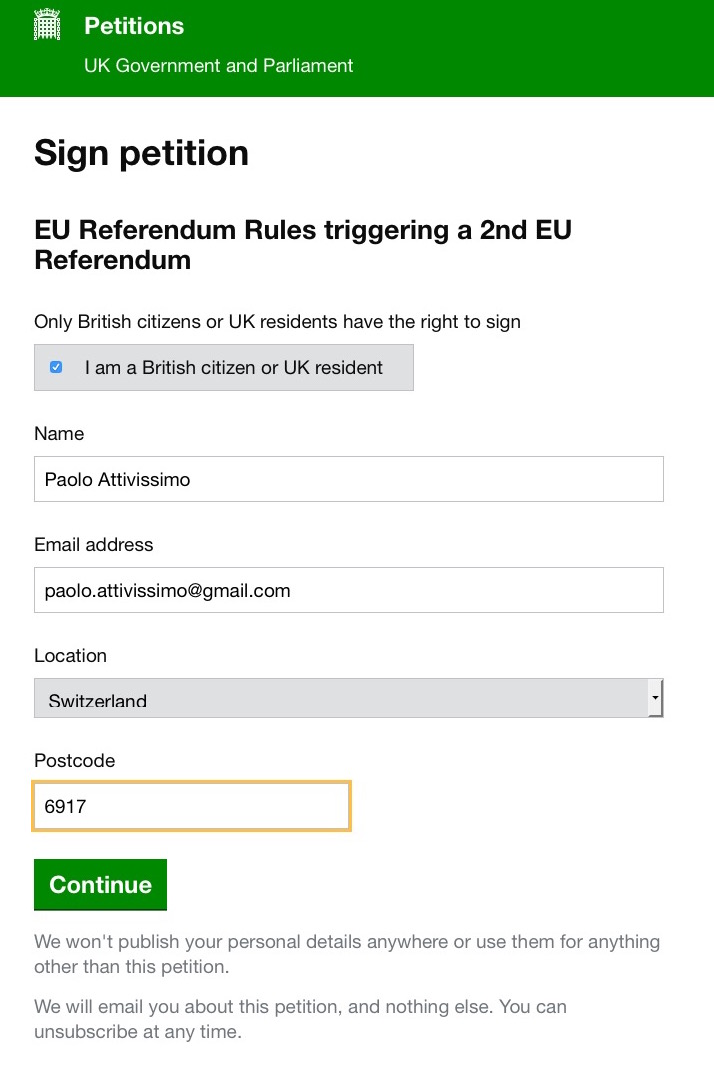Click the 'Email address' field label

[x=93, y=545]
